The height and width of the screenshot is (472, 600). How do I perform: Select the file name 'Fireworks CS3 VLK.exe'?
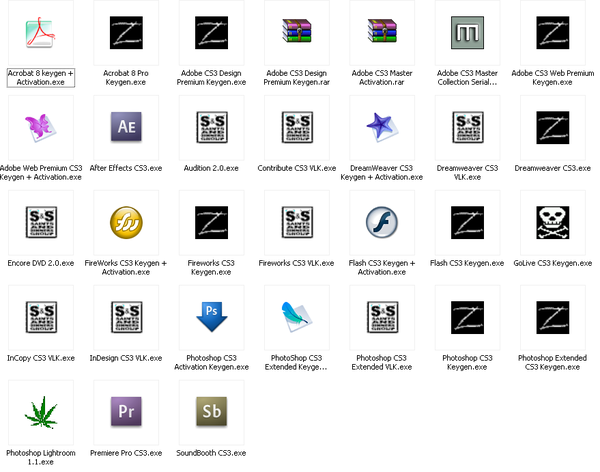(x=297, y=263)
